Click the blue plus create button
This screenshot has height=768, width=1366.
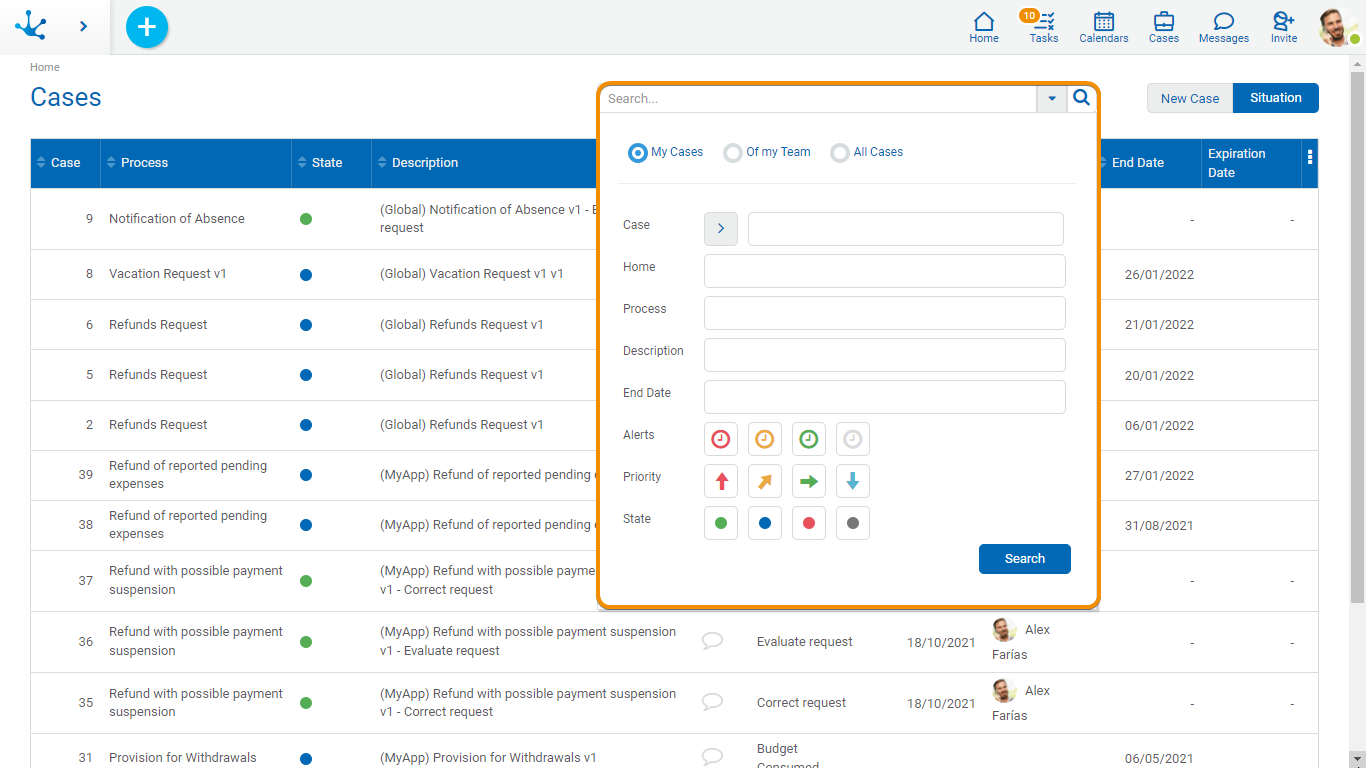[147, 27]
